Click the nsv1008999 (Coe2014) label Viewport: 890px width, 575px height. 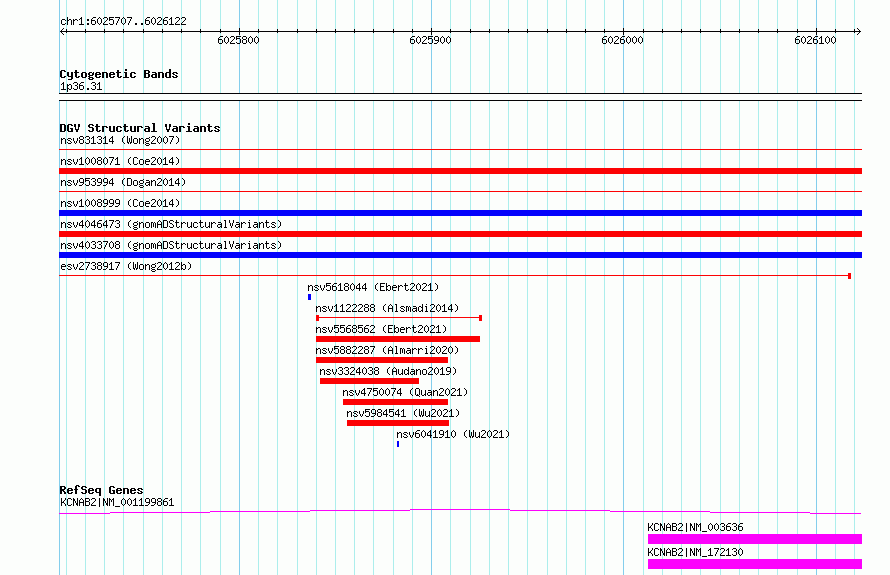click(120, 203)
